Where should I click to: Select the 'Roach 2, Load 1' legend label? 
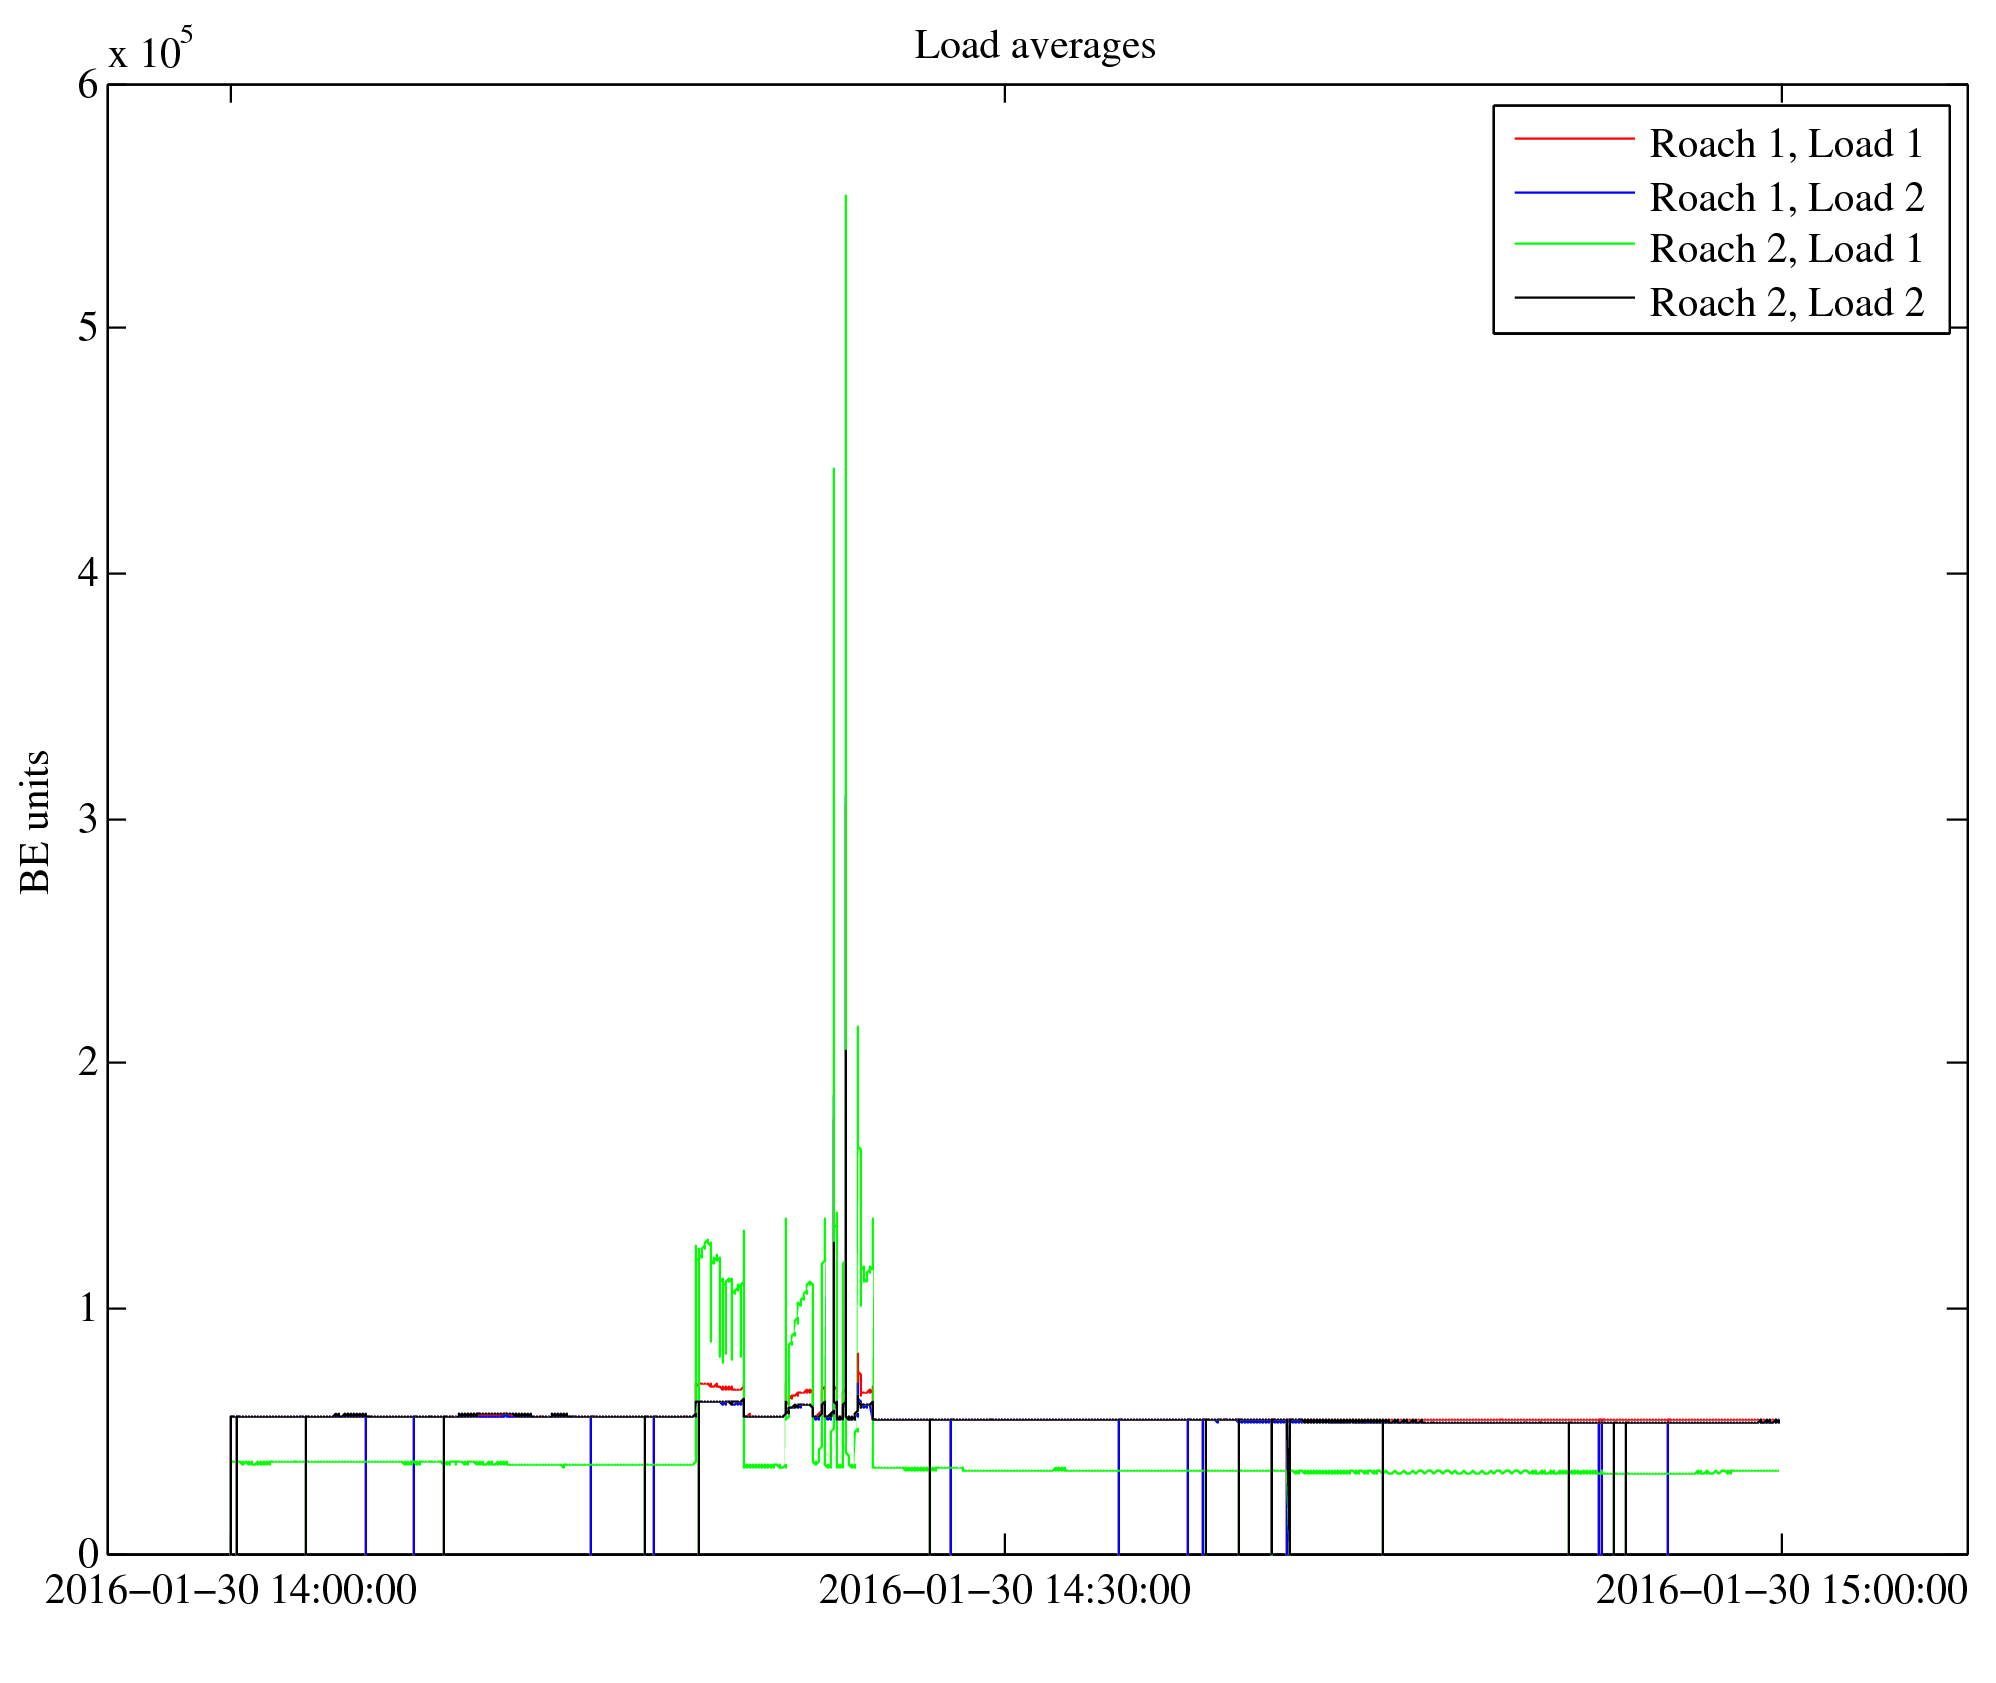tap(1786, 249)
